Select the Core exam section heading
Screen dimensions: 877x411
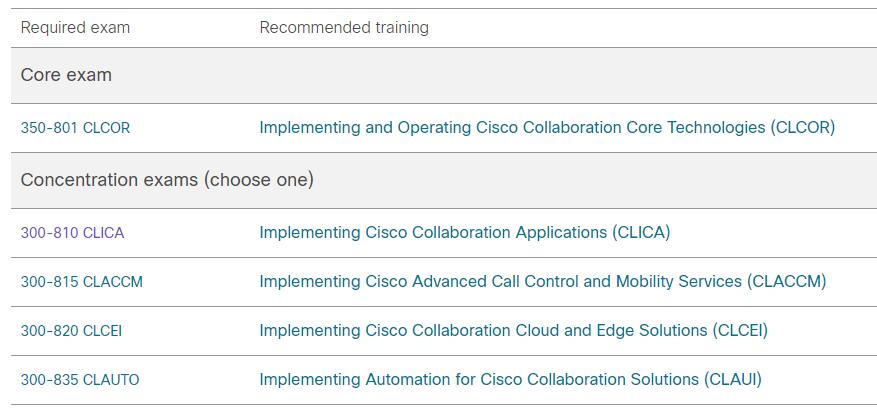tap(66, 75)
